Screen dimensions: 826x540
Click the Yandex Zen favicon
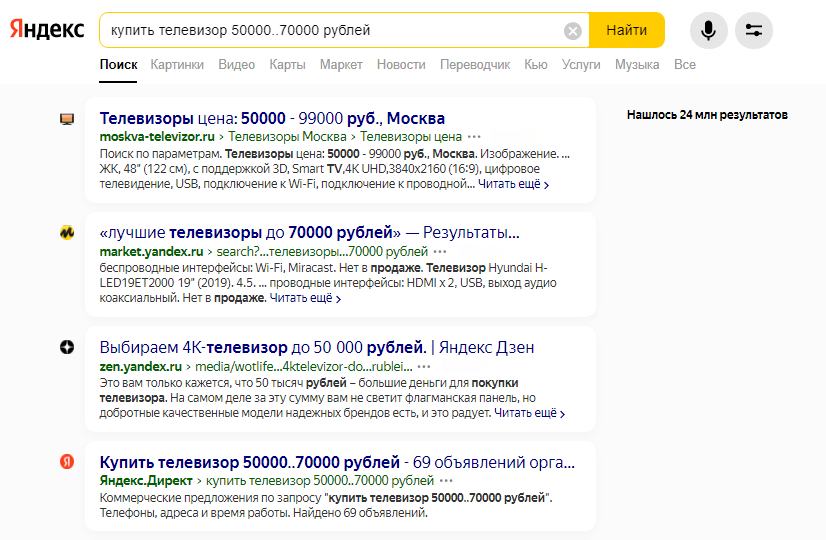(x=67, y=347)
